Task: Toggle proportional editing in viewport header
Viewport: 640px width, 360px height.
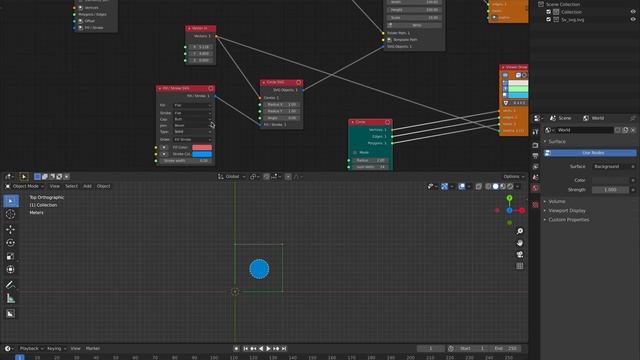Action: (288, 177)
